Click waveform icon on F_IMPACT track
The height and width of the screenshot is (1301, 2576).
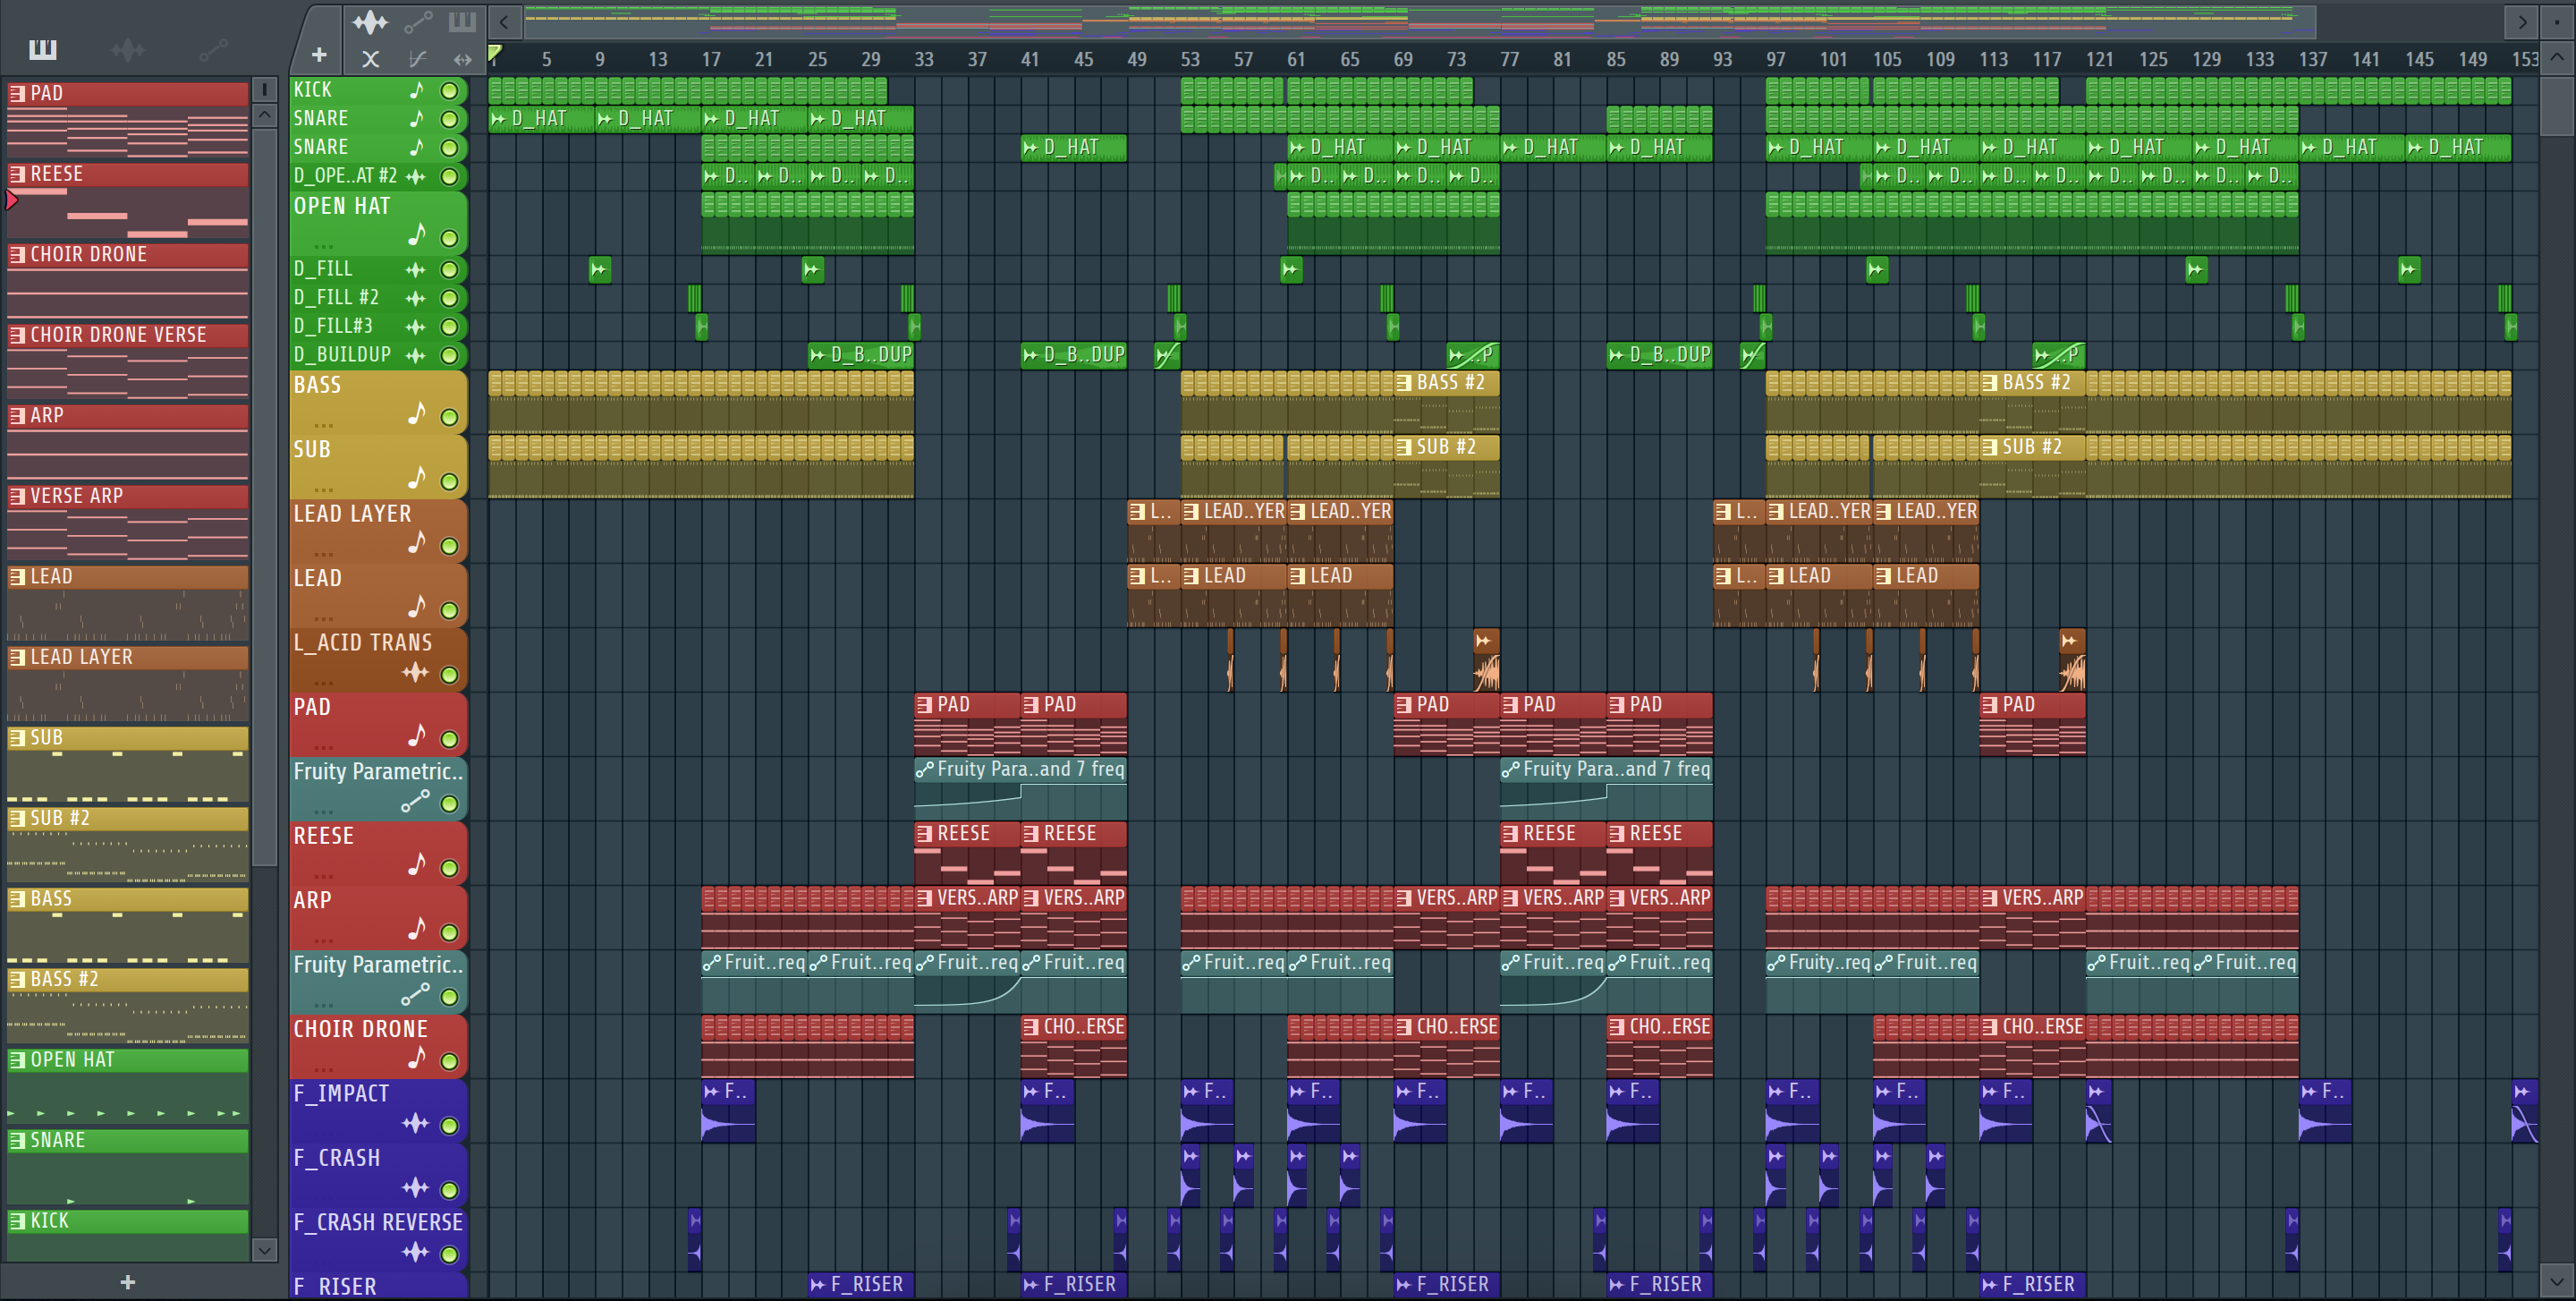point(415,1124)
